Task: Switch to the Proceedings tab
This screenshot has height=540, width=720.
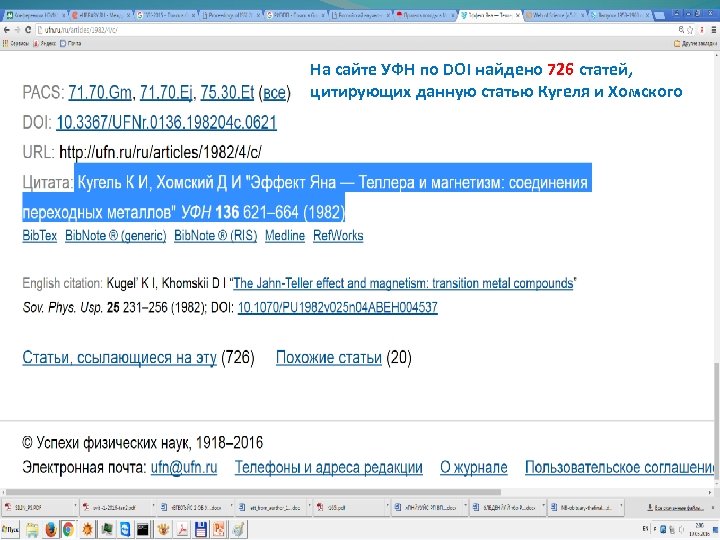Action: click(230, 15)
